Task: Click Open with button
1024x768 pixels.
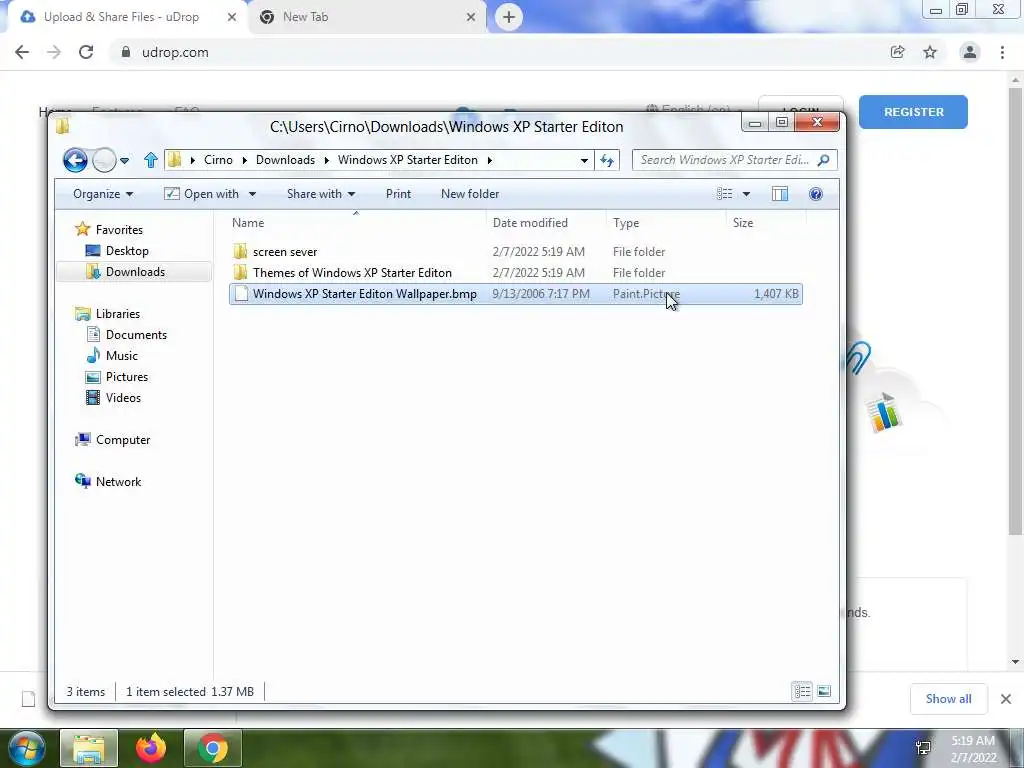Action: [x=202, y=194]
